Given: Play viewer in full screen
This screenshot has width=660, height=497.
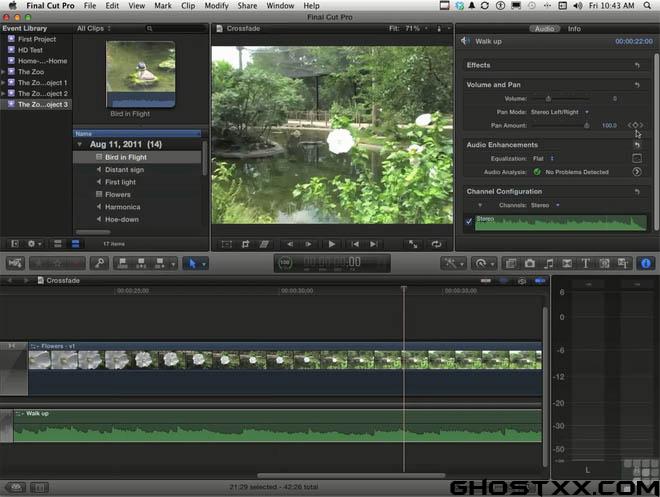Looking at the screenshot, I should (x=413, y=244).
